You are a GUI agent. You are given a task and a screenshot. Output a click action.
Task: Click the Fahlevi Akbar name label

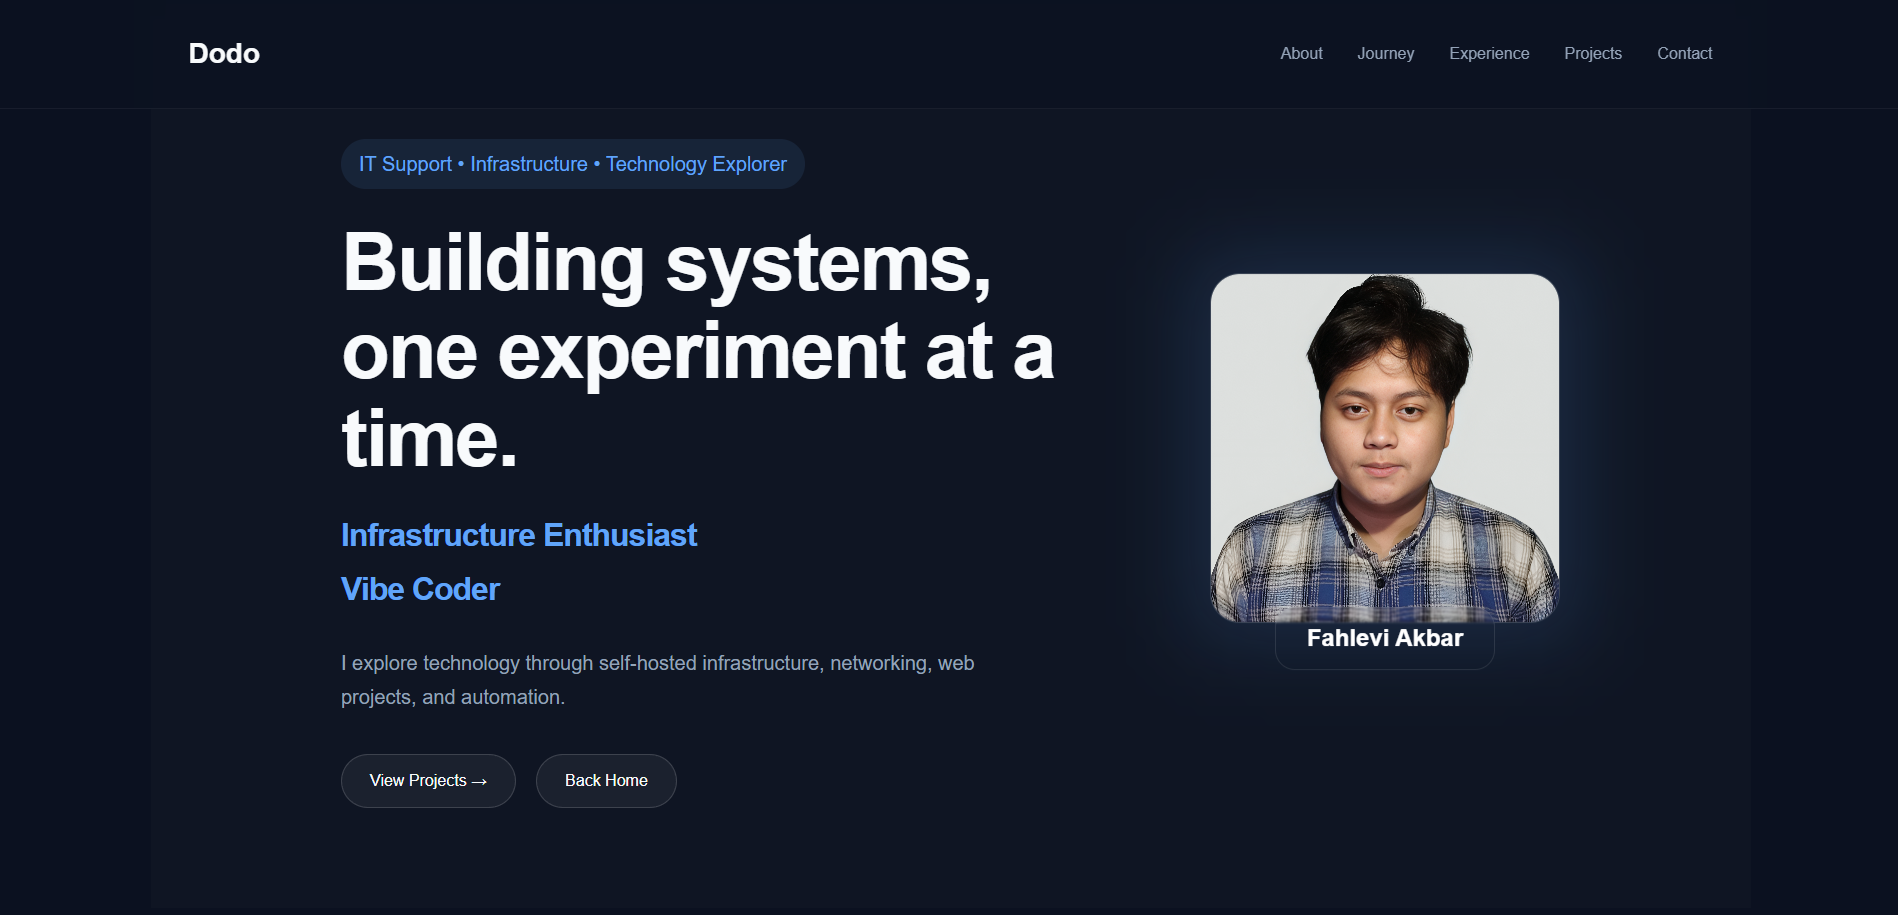(1385, 639)
